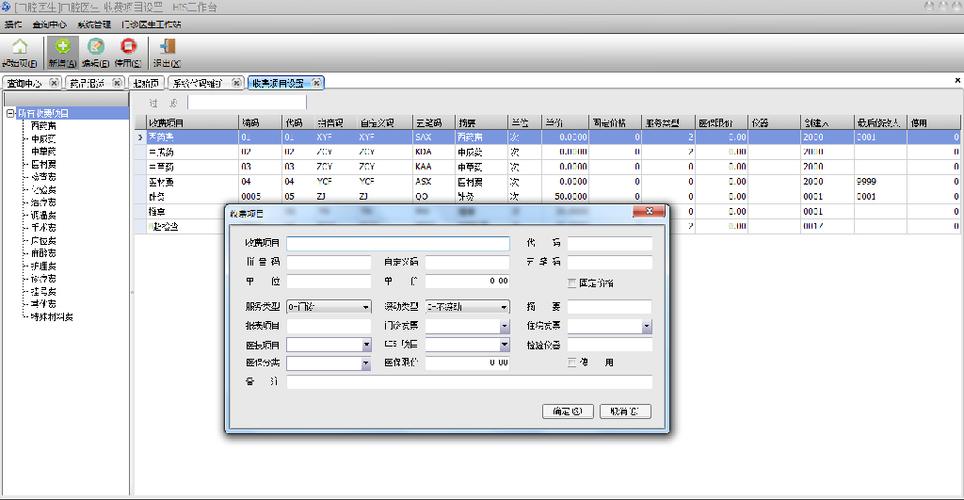This screenshot has height=500, width=964.
Task: Select the table row with 五笔码 KAA
Action: point(547,167)
